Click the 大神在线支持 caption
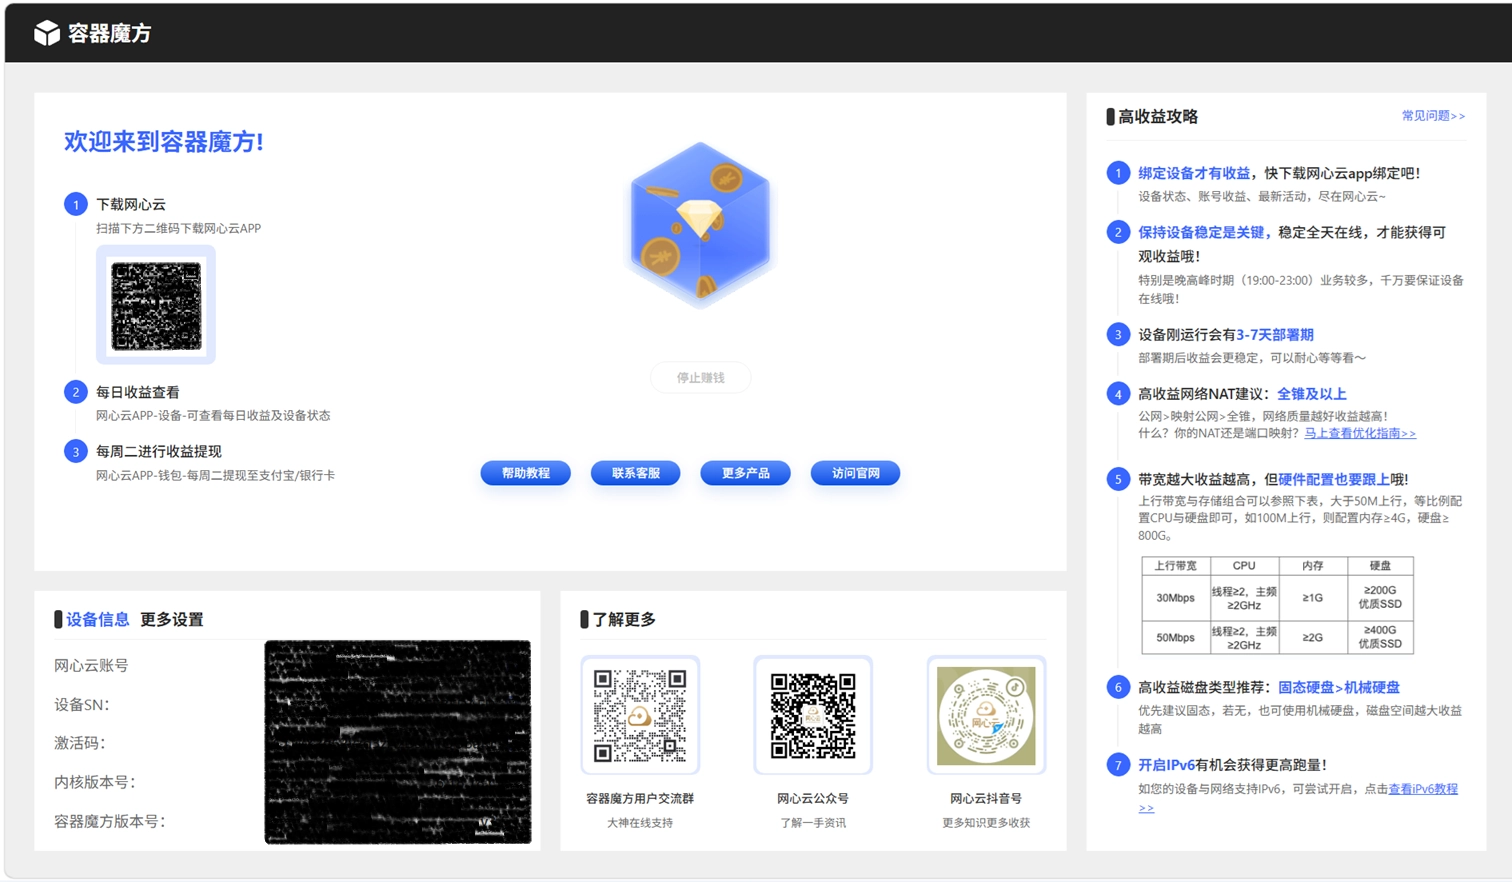 640,823
